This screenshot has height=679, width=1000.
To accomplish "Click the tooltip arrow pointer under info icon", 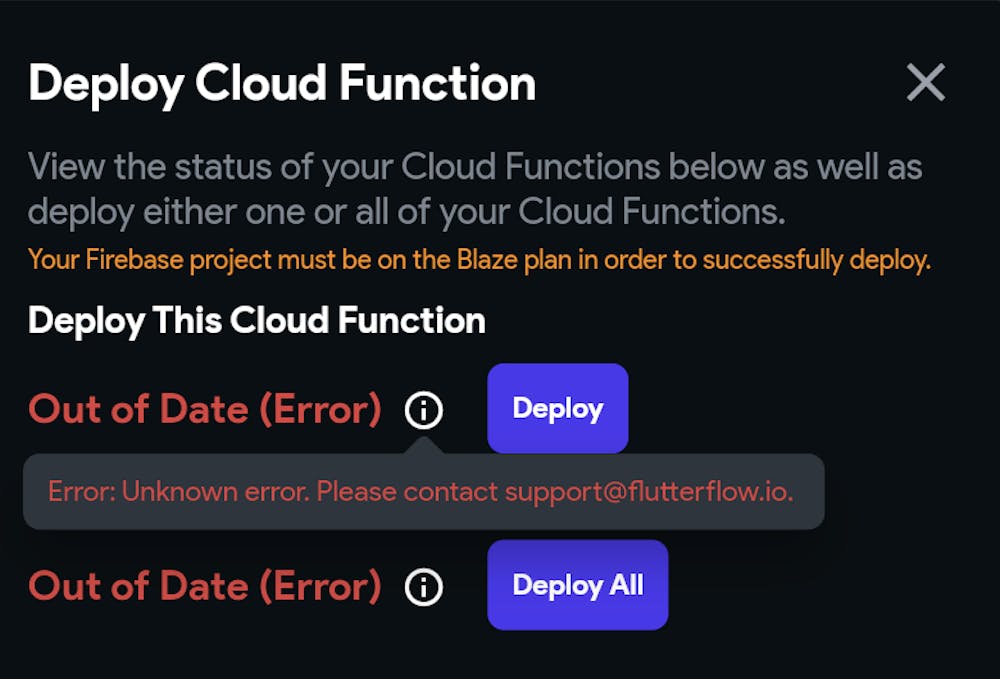I will (x=424, y=446).
